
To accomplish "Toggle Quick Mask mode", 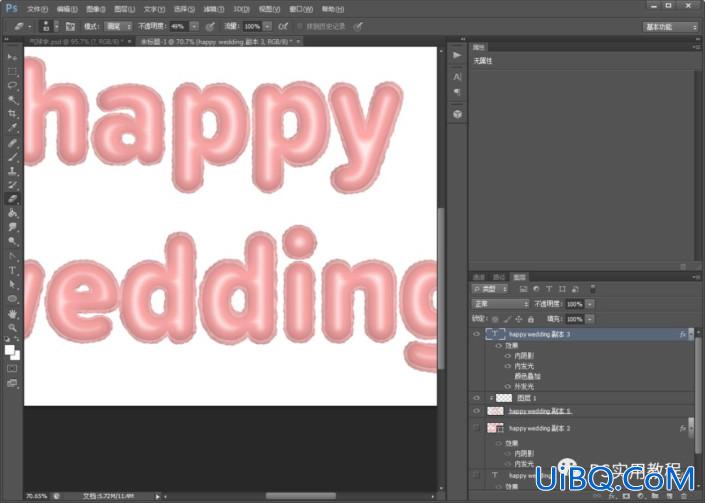I will 12,369.
